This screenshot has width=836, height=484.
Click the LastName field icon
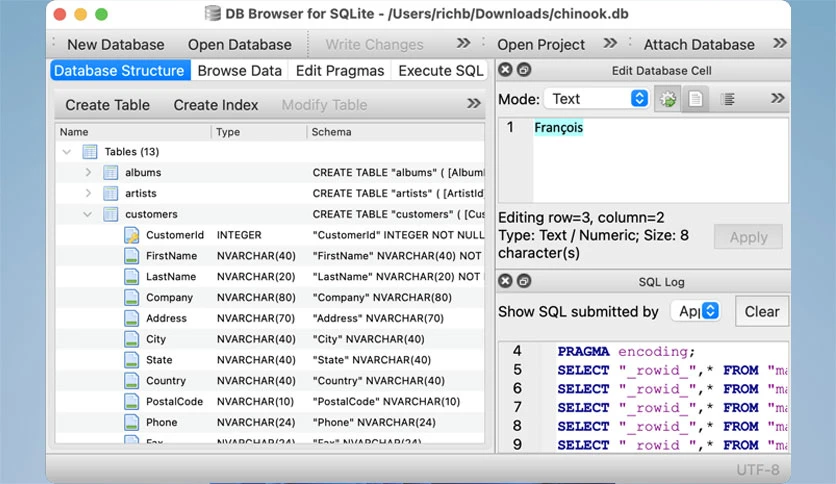tap(131, 277)
